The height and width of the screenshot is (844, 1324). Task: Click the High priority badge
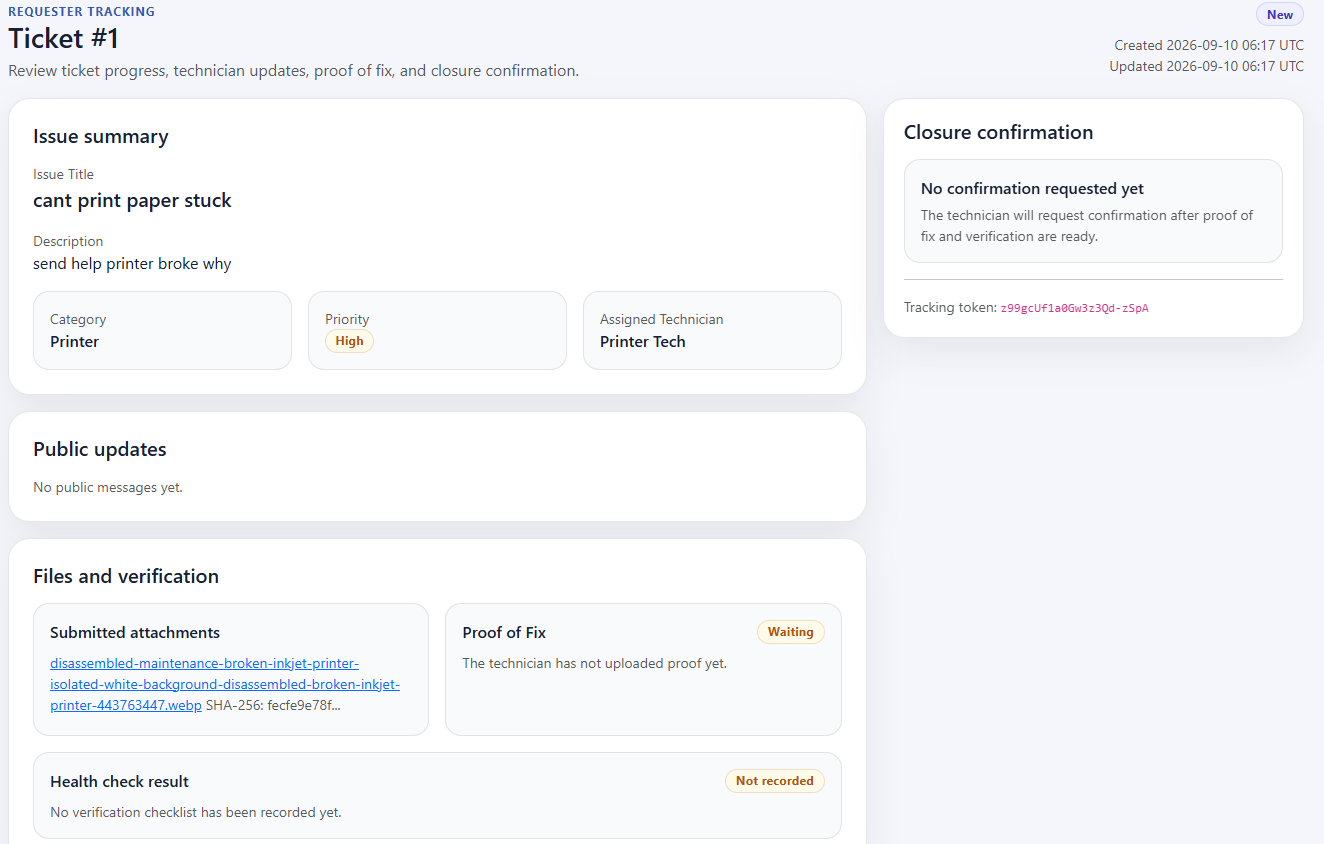coord(349,341)
